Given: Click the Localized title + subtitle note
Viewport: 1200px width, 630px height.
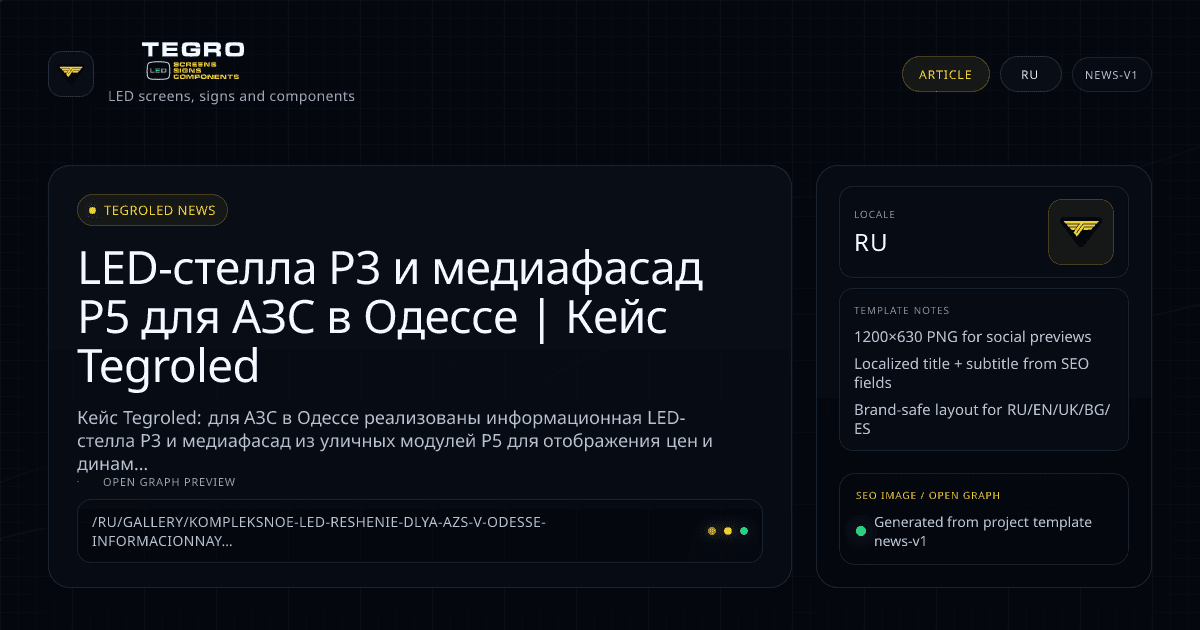Looking at the screenshot, I should point(972,373).
